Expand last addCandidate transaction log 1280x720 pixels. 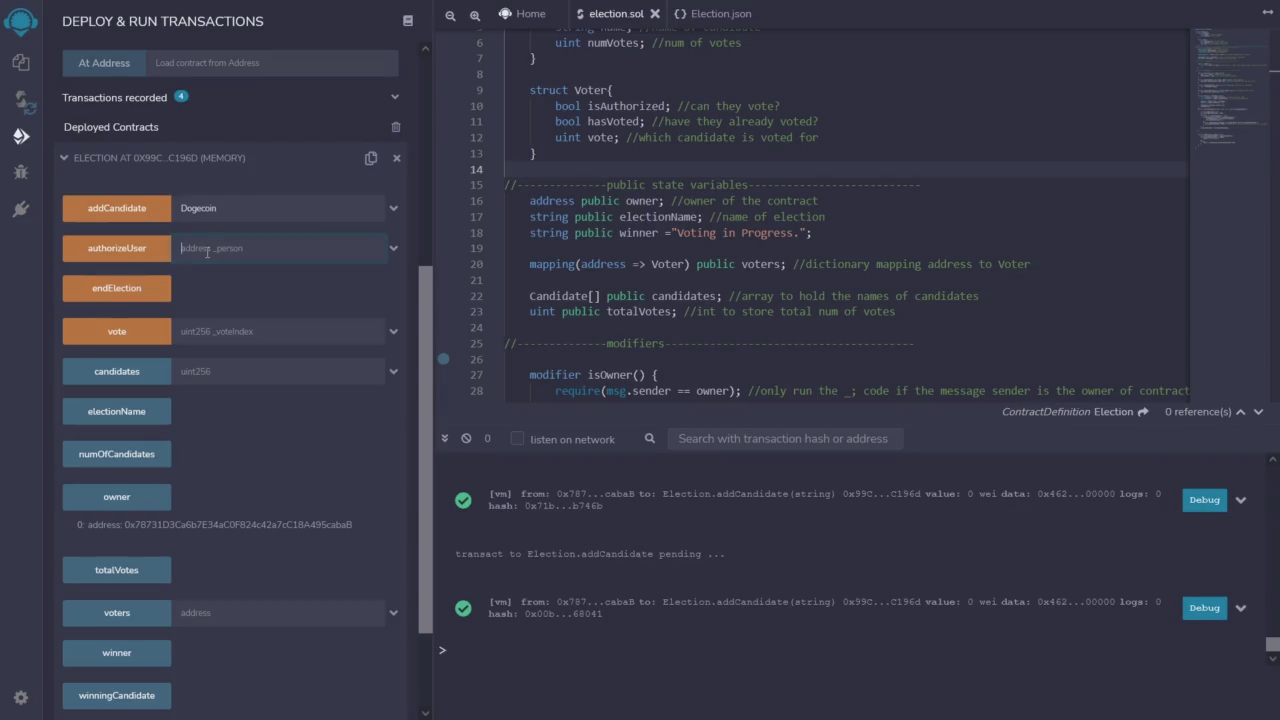coord(1241,608)
